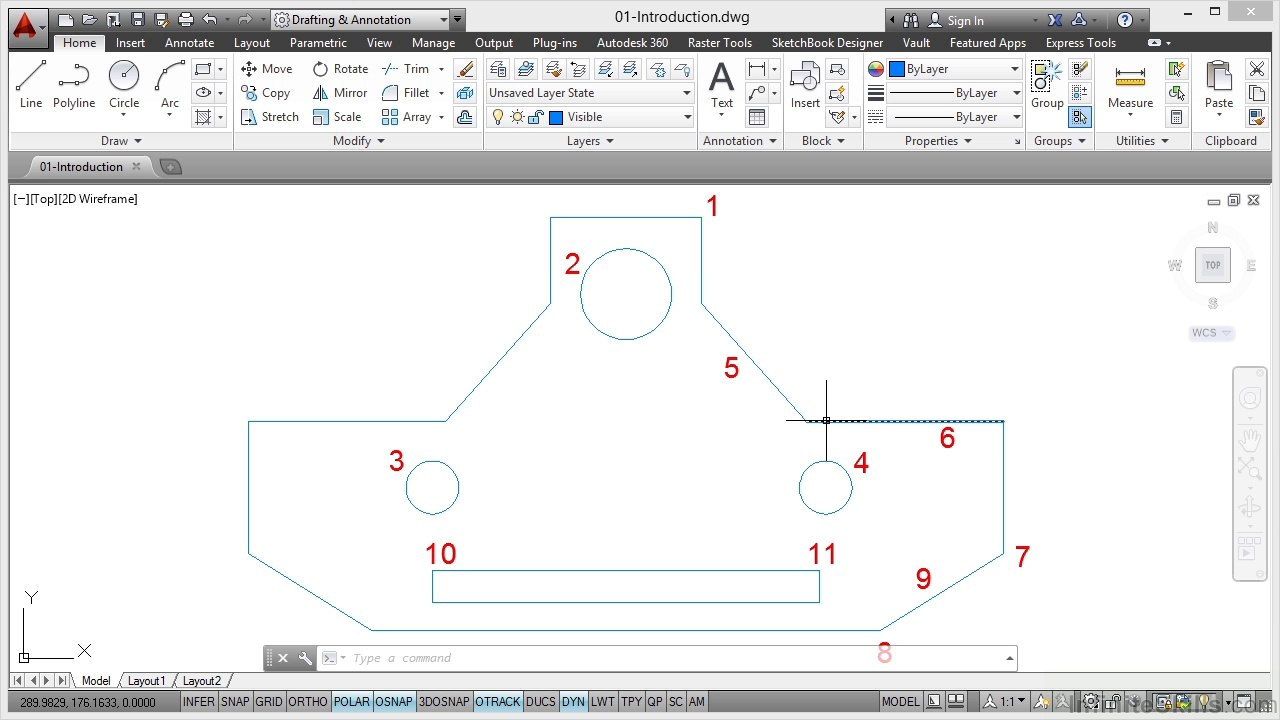Screen dimensions: 1280x720
Task: Turn off OSNAP
Action: 394,702
